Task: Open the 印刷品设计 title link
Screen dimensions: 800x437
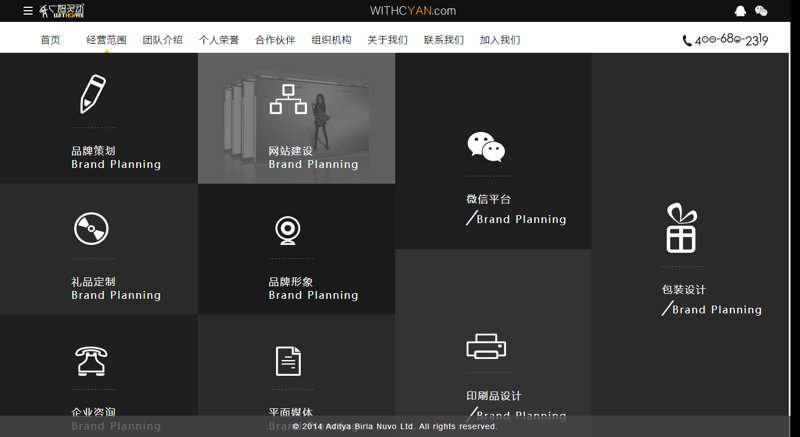Action: pyautogui.click(x=494, y=396)
